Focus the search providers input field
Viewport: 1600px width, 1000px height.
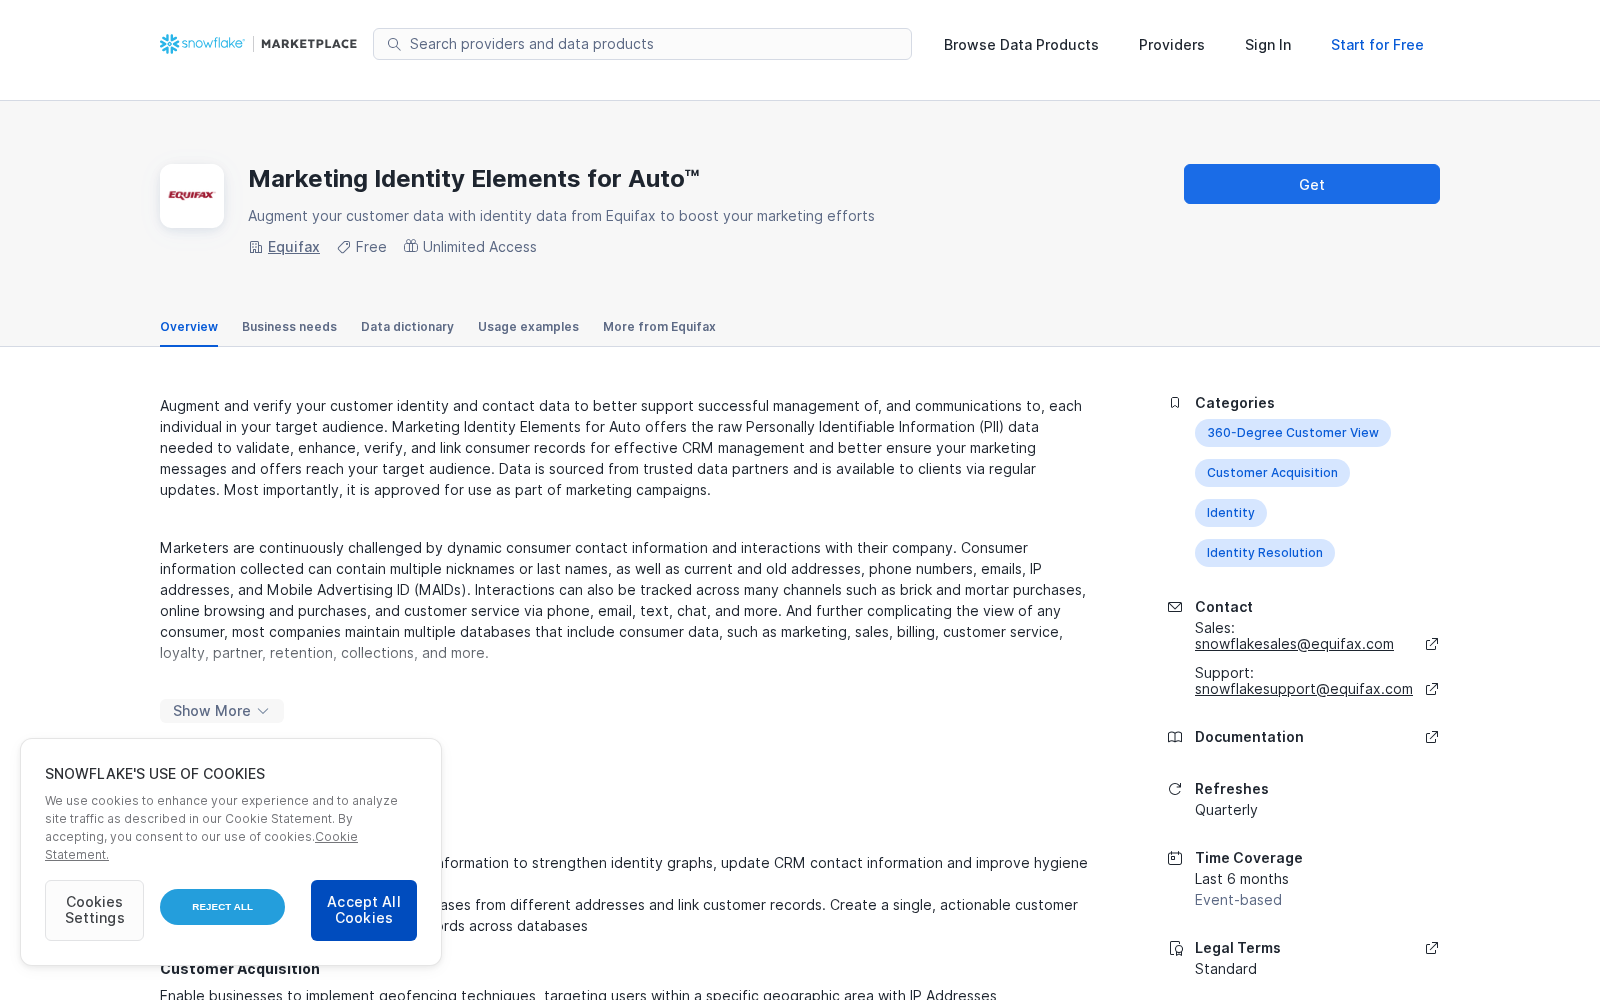(x=642, y=44)
